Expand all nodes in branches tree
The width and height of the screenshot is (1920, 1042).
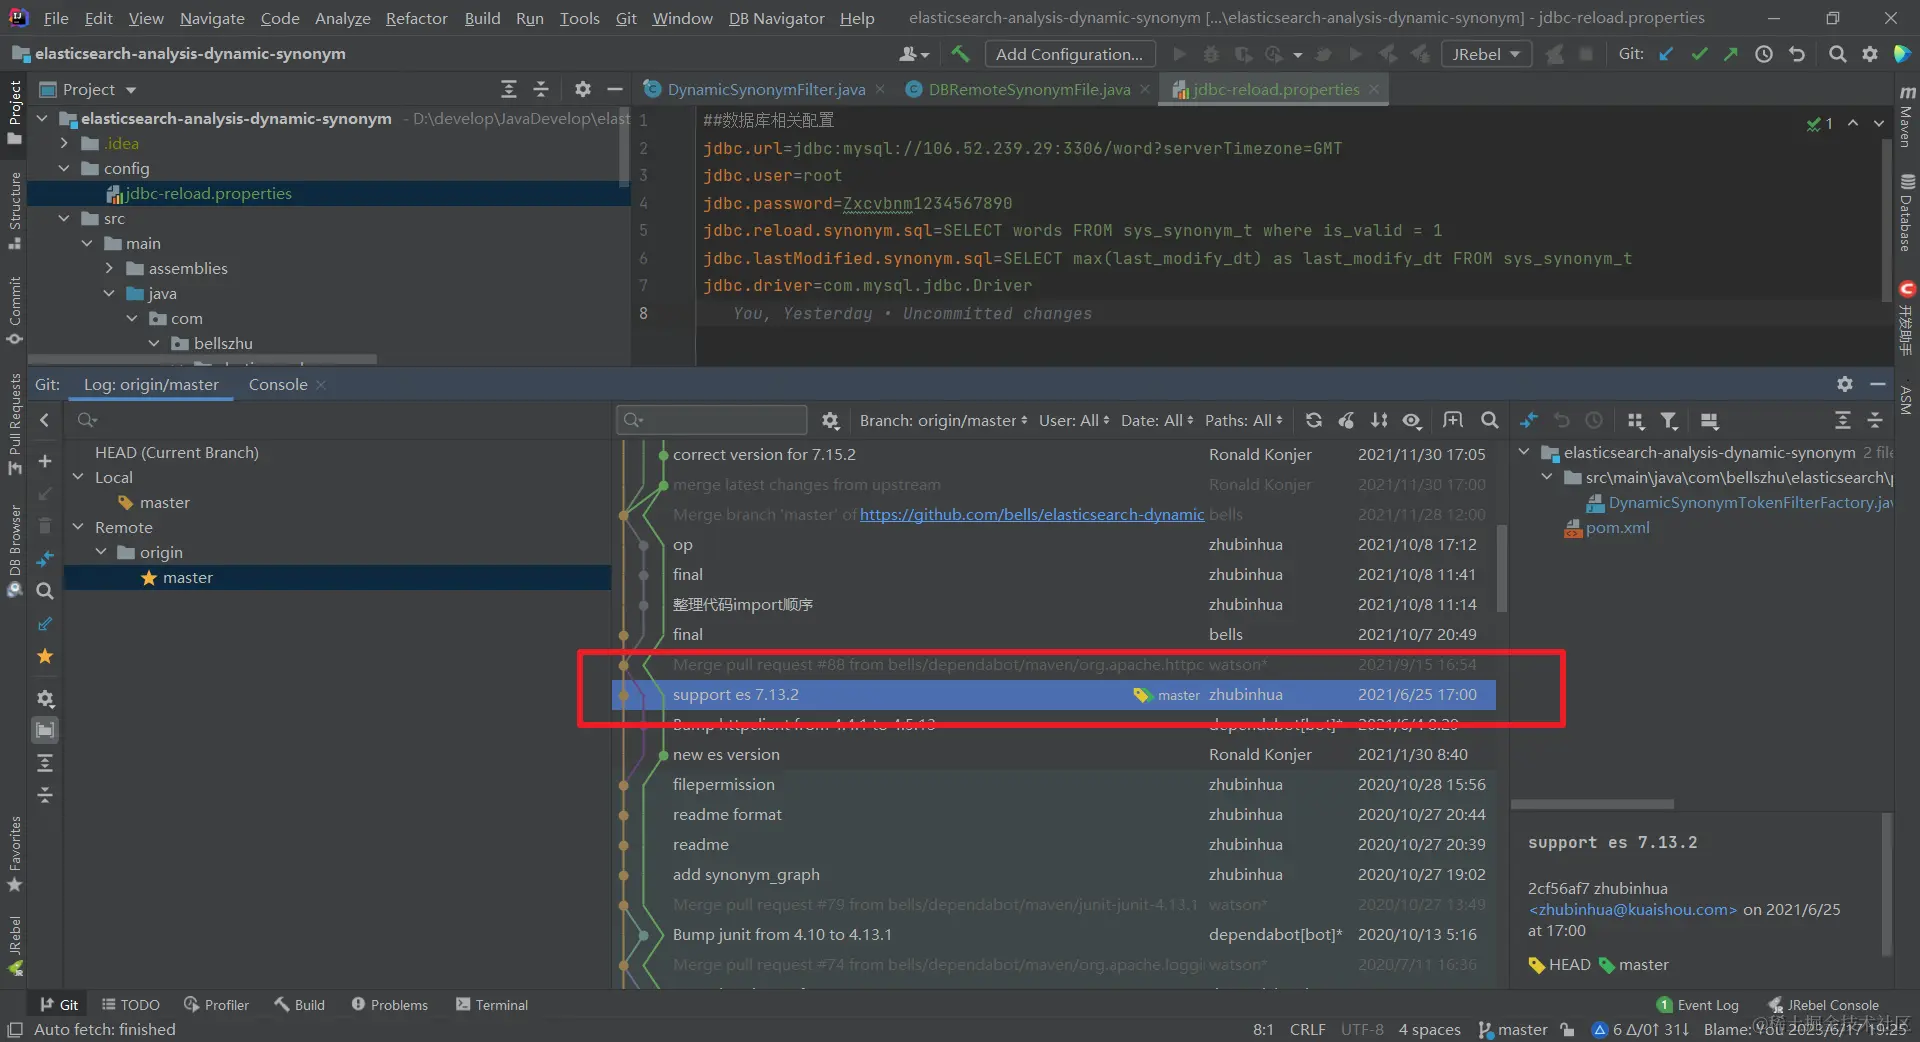pos(45,763)
